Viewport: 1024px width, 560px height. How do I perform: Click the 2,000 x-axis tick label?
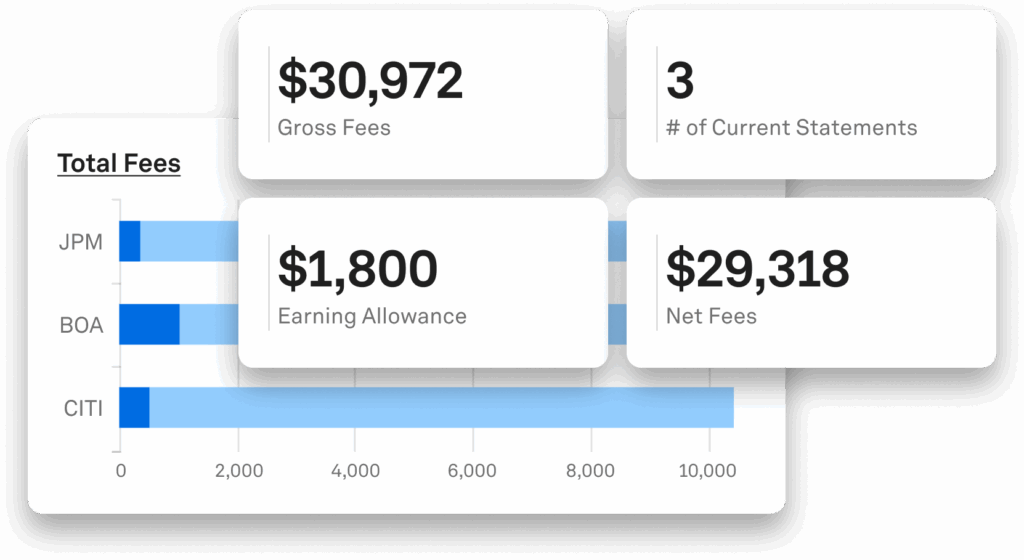tap(238, 470)
